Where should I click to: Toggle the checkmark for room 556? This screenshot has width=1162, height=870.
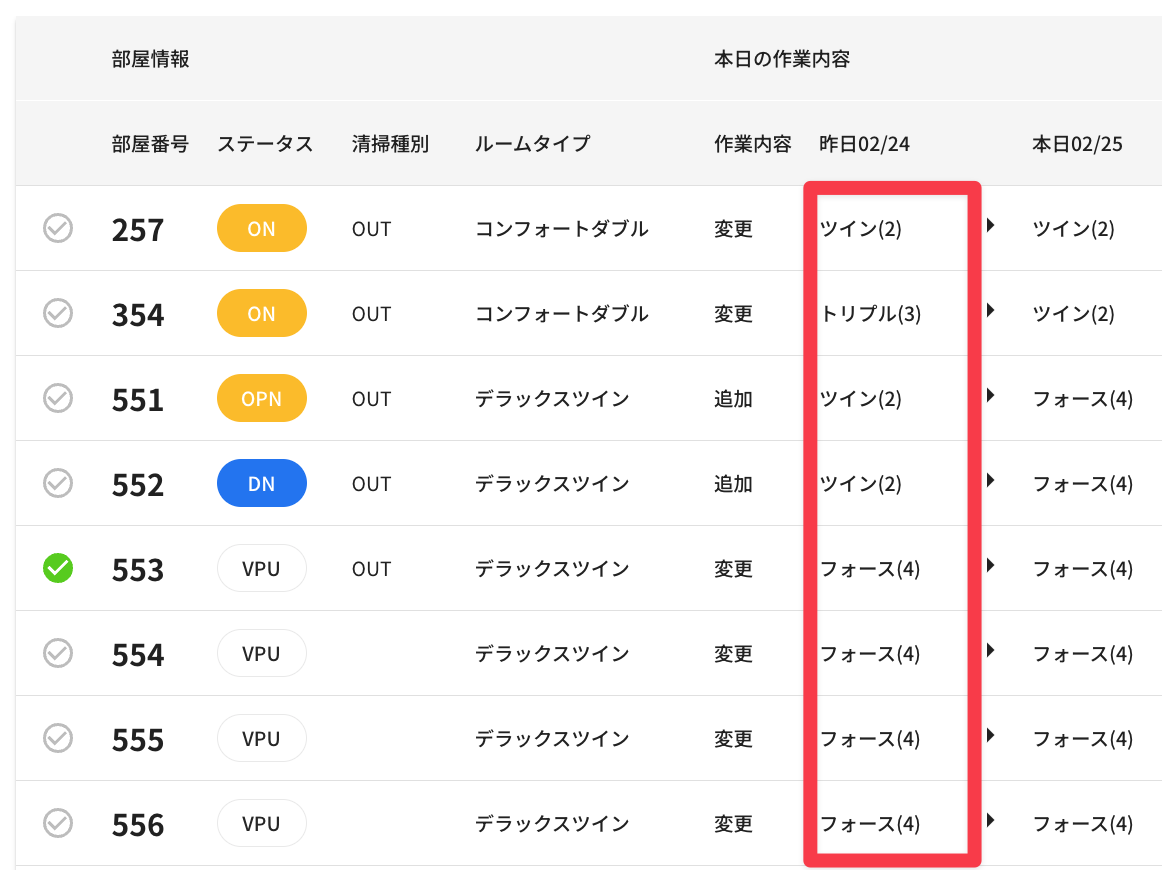pyautogui.click(x=58, y=824)
